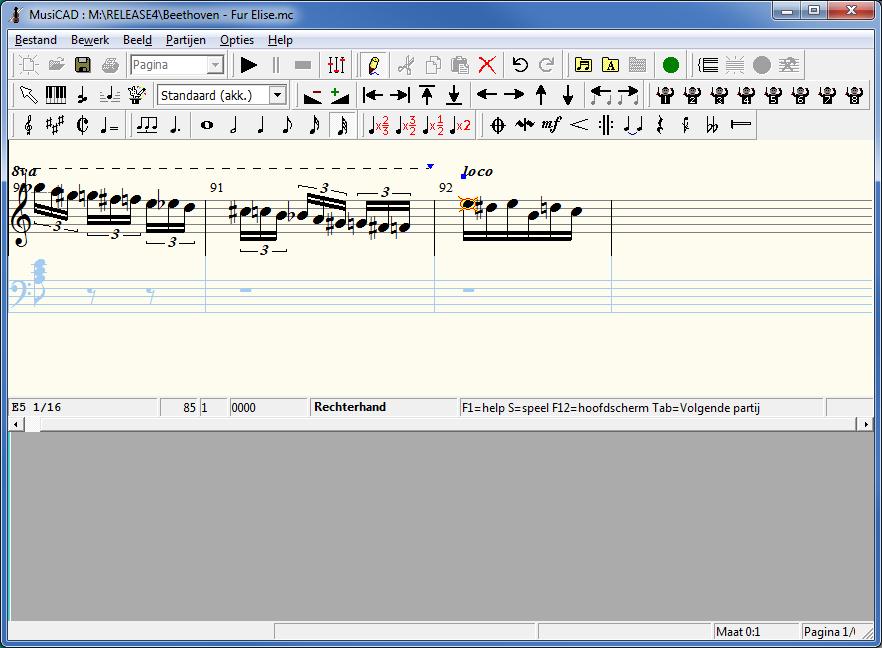Open the Standaard (akk.) dropdown
This screenshot has height=648, width=882.
277,95
